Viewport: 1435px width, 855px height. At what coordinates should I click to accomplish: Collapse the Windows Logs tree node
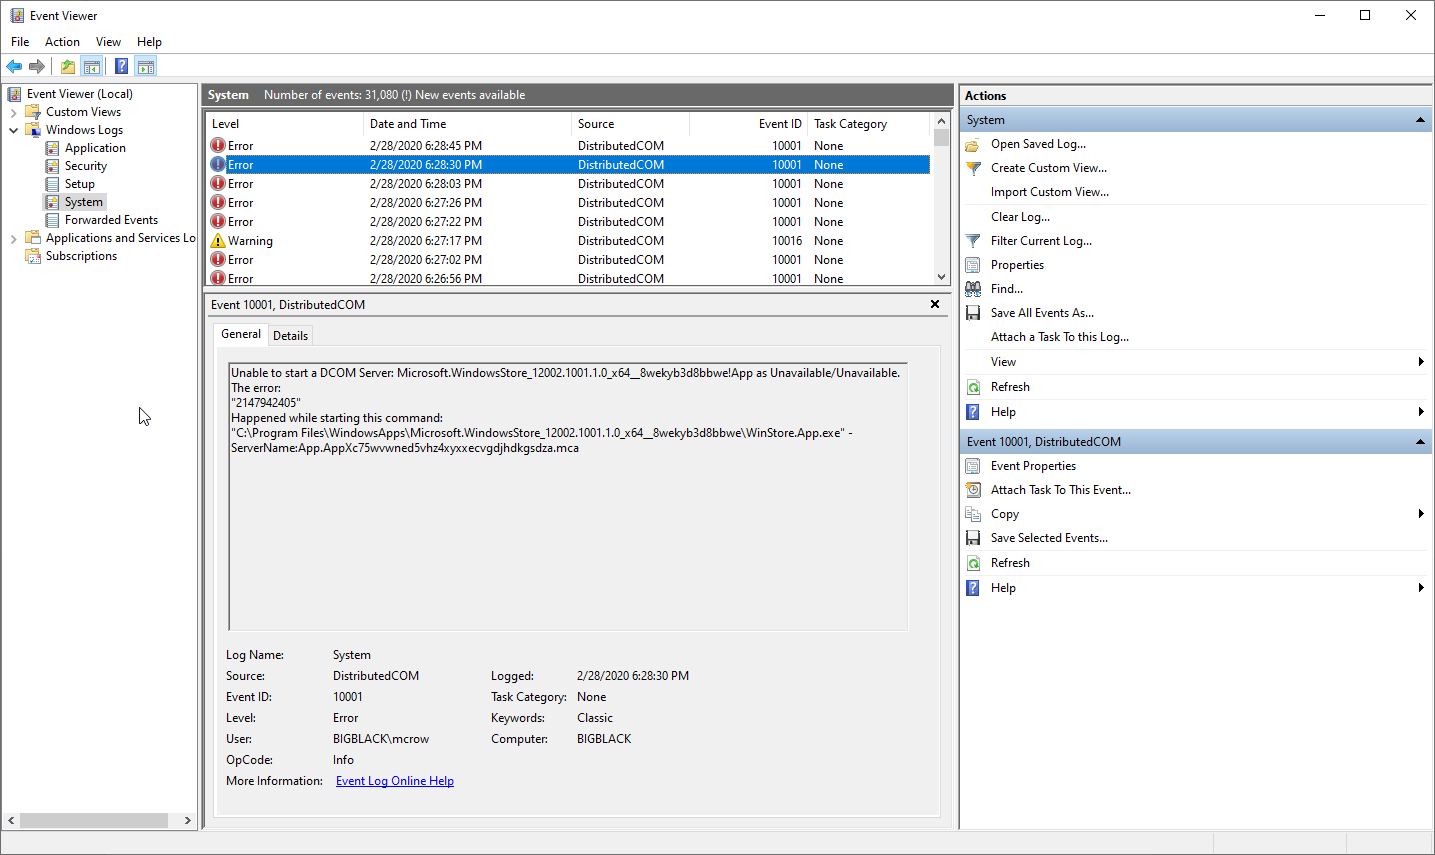(13, 130)
